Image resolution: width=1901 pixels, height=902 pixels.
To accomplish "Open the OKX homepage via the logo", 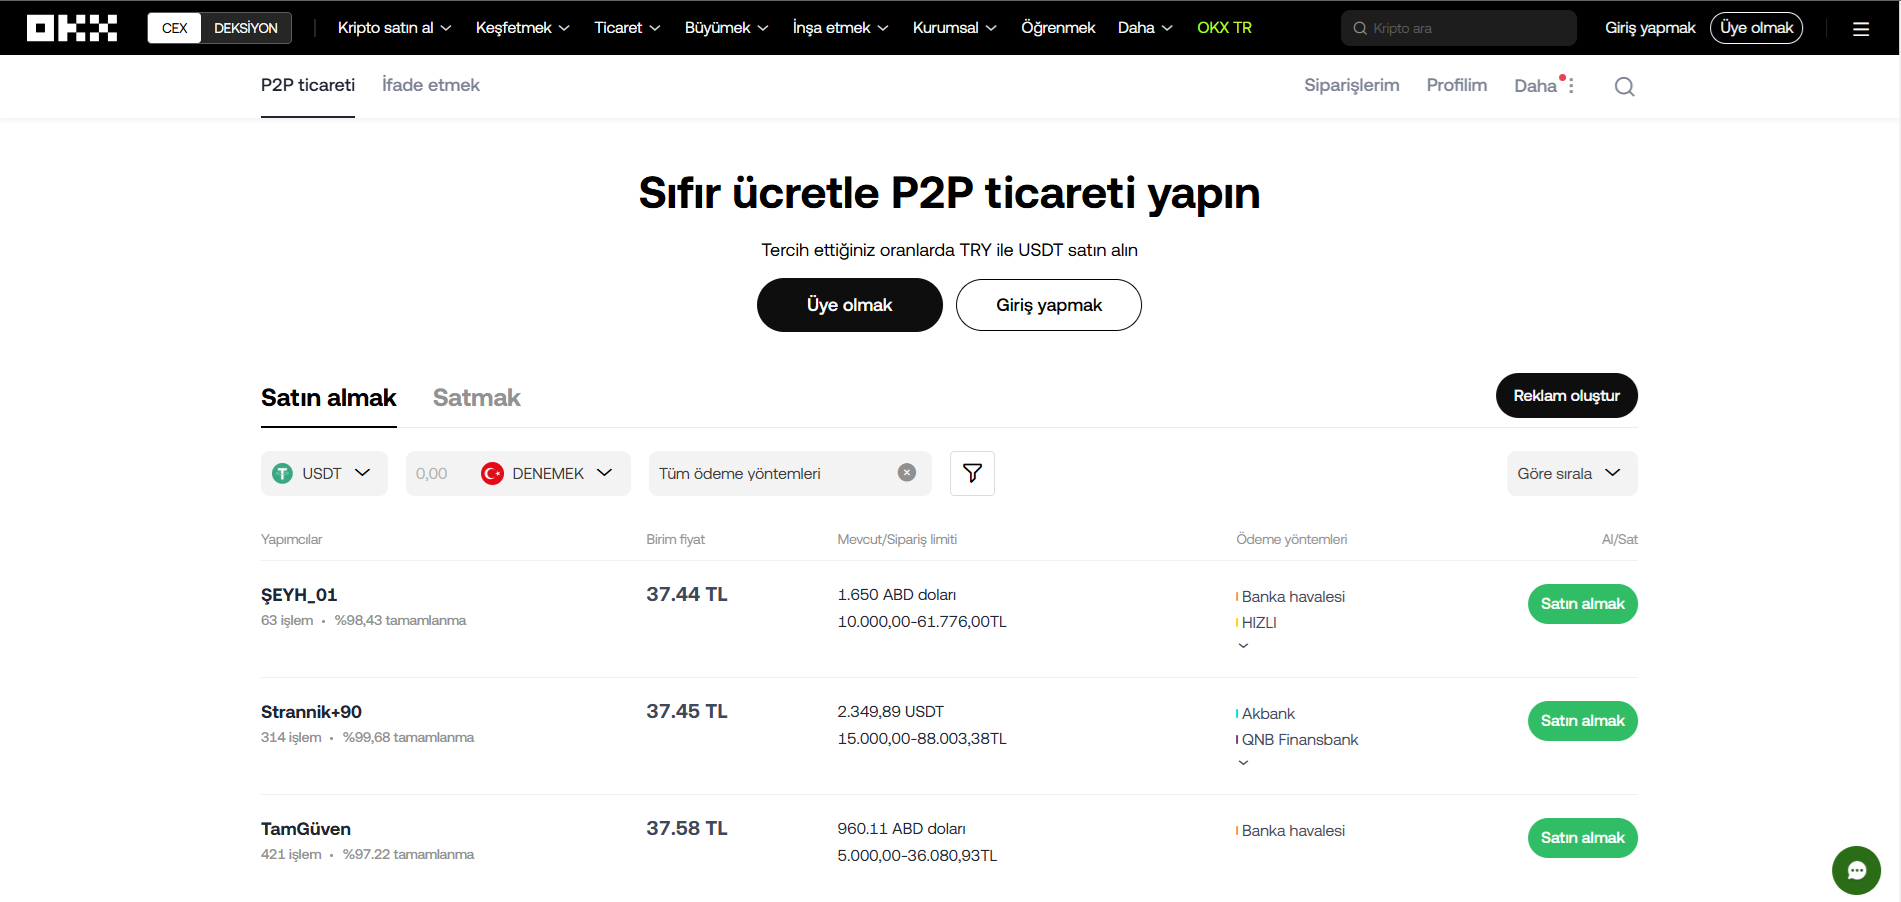I will [70, 27].
